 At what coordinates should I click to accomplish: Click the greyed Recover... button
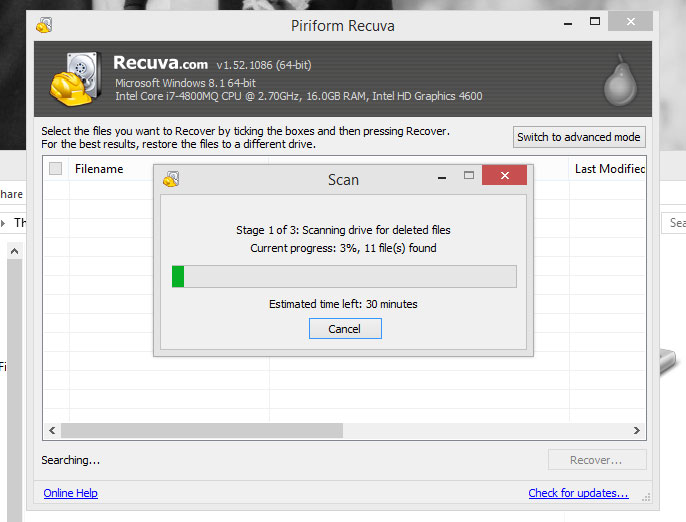click(597, 460)
